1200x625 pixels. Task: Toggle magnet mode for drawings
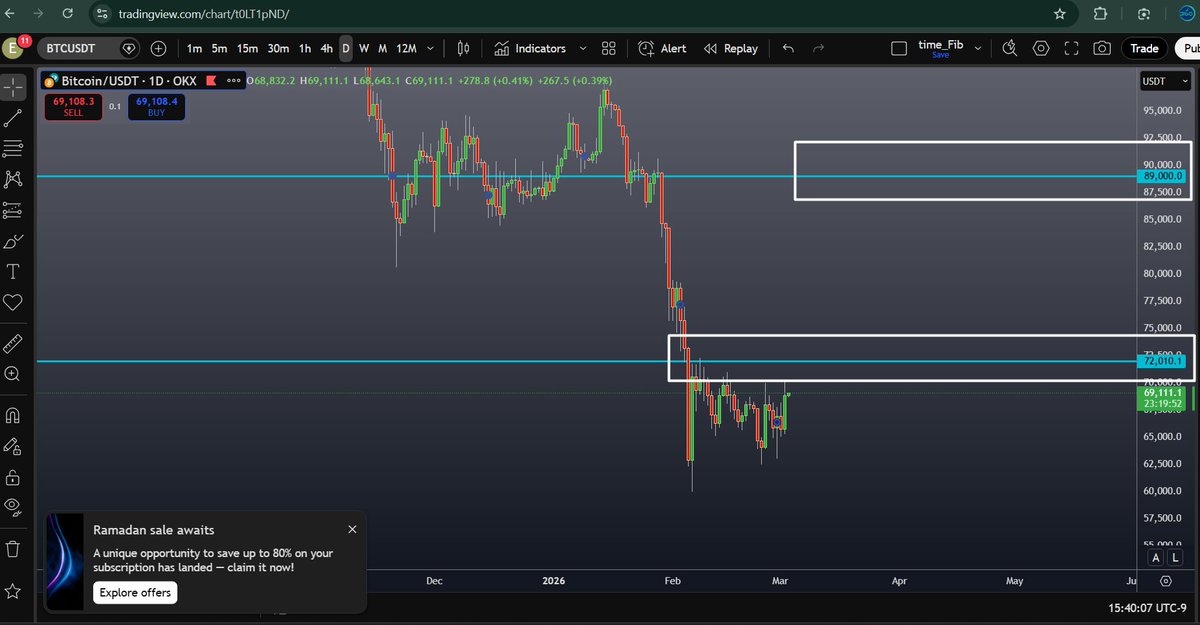tap(14, 415)
